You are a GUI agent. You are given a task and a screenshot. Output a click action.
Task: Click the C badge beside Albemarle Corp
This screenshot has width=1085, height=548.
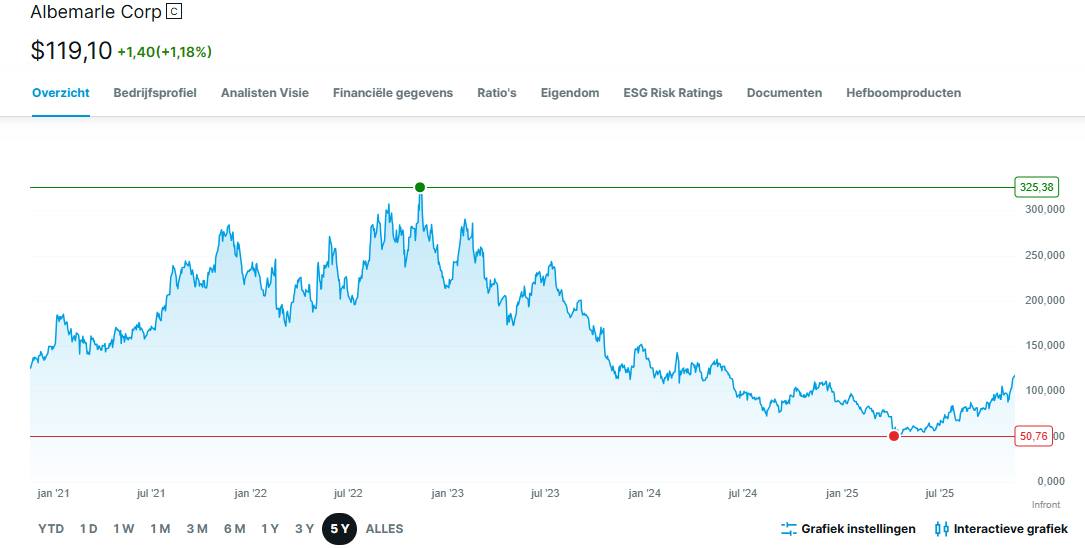tap(175, 12)
